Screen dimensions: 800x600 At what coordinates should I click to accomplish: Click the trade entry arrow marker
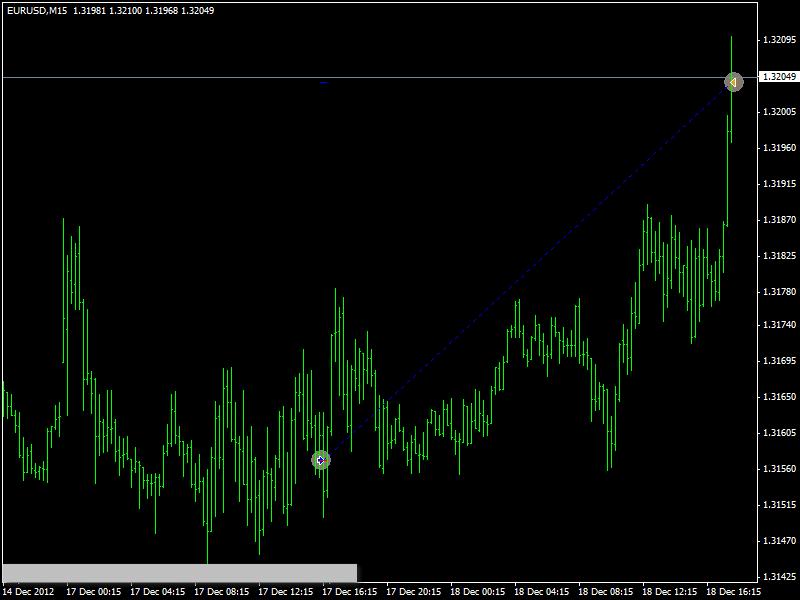321,460
